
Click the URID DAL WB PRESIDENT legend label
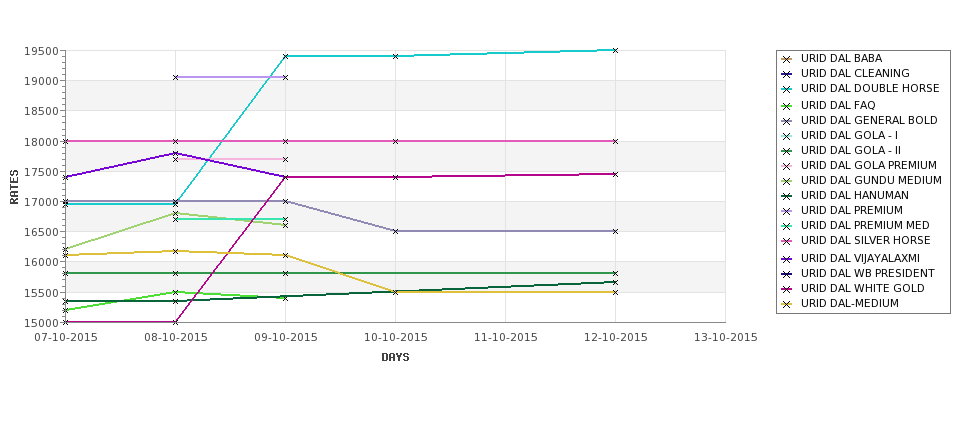coord(867,274)
